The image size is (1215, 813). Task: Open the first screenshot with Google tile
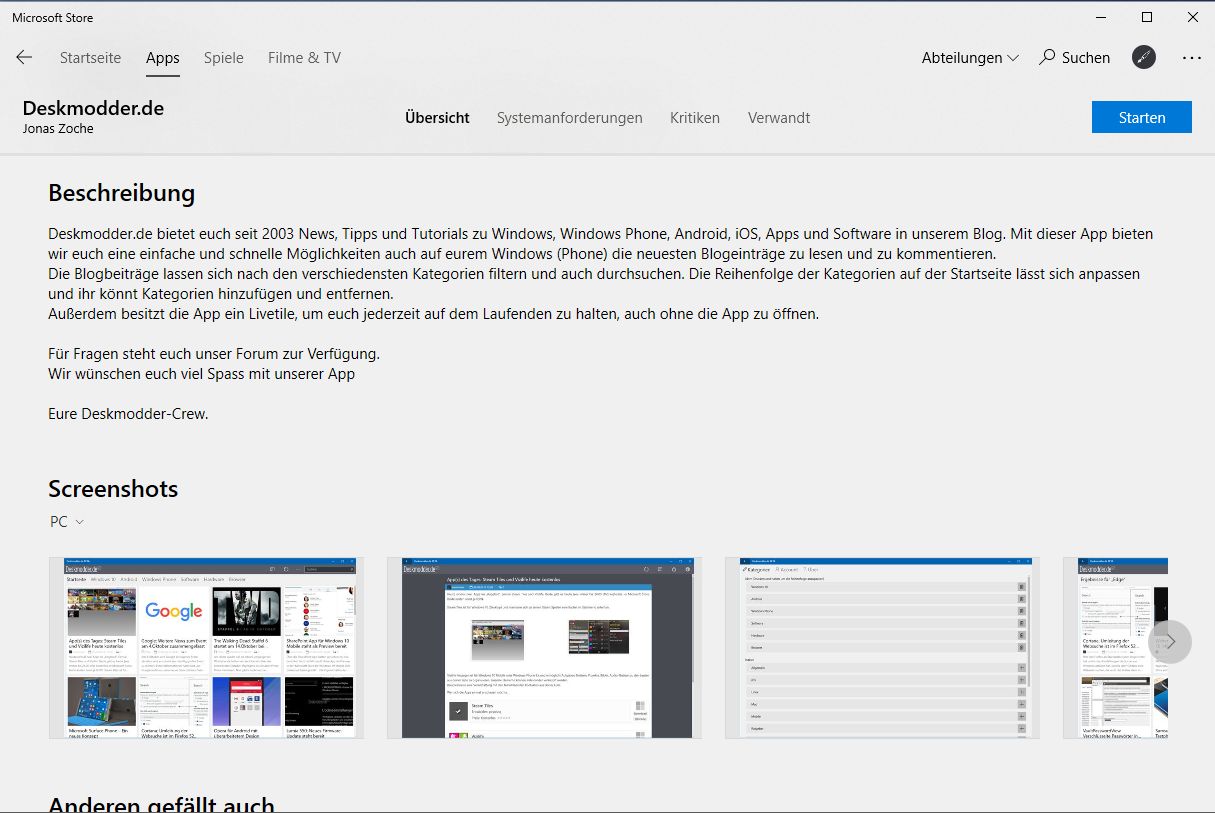206,648
